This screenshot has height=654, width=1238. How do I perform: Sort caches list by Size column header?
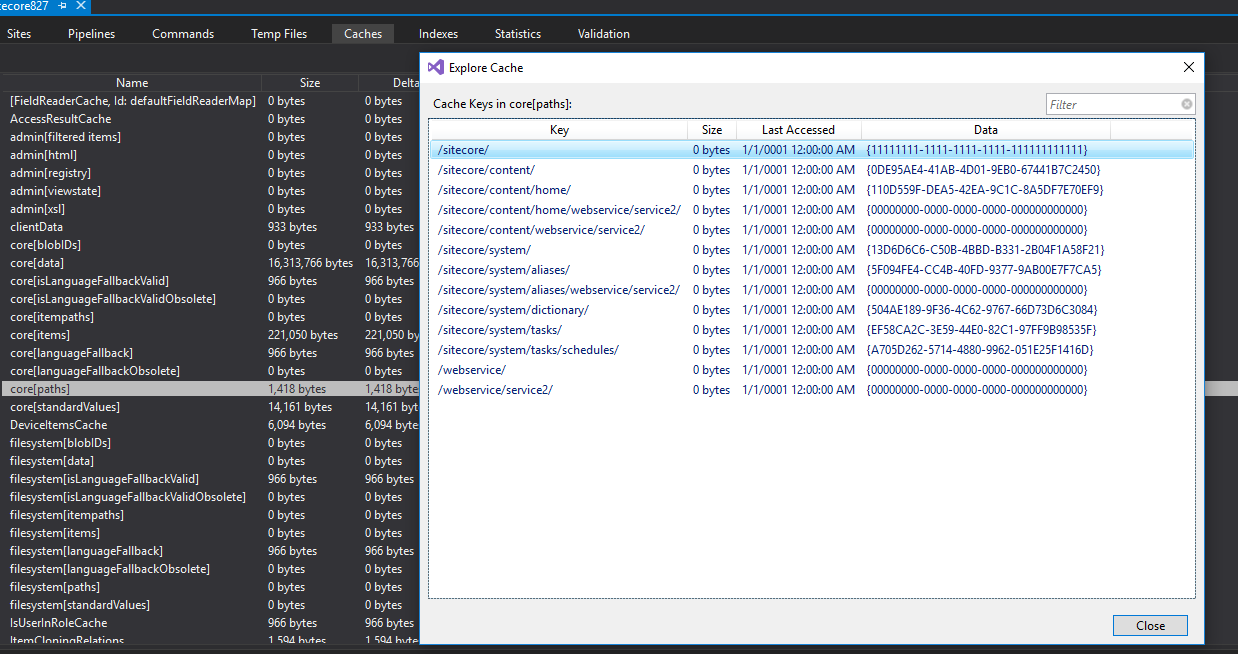point(310,83)
